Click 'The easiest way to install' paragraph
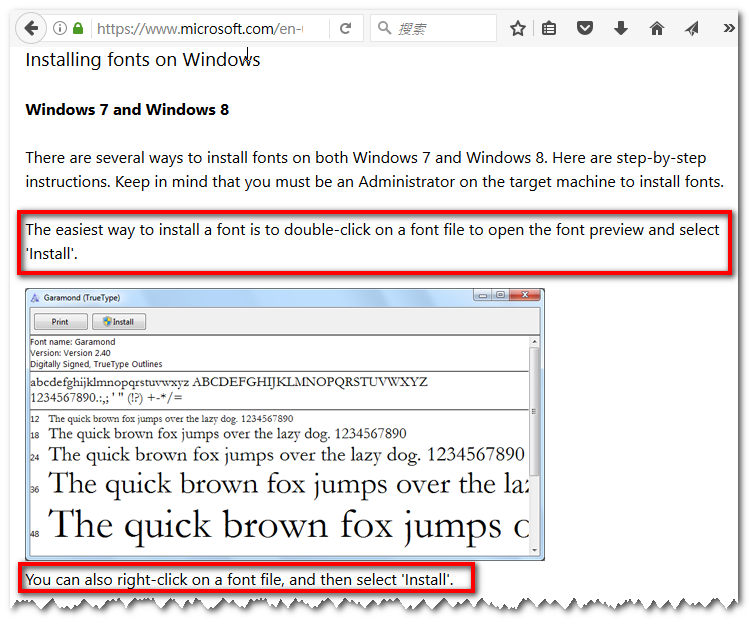This screenshot has height=624, width=749. pos(372,241)
